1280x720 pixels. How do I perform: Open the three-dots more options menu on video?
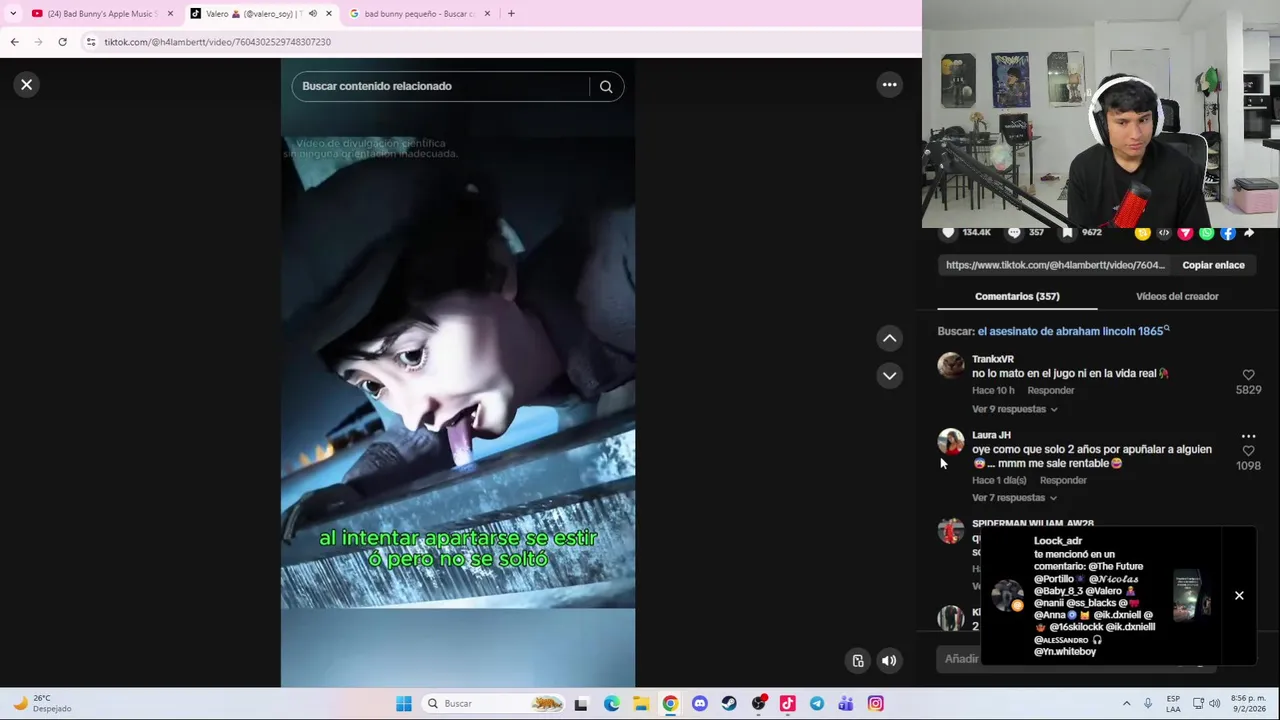click(889, 85)
